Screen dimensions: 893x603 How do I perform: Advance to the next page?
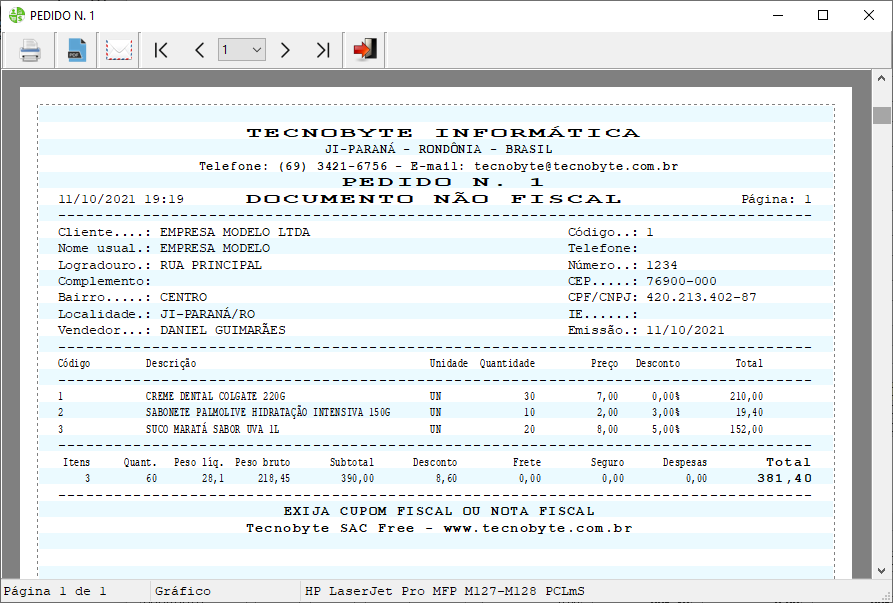point(285,50)
